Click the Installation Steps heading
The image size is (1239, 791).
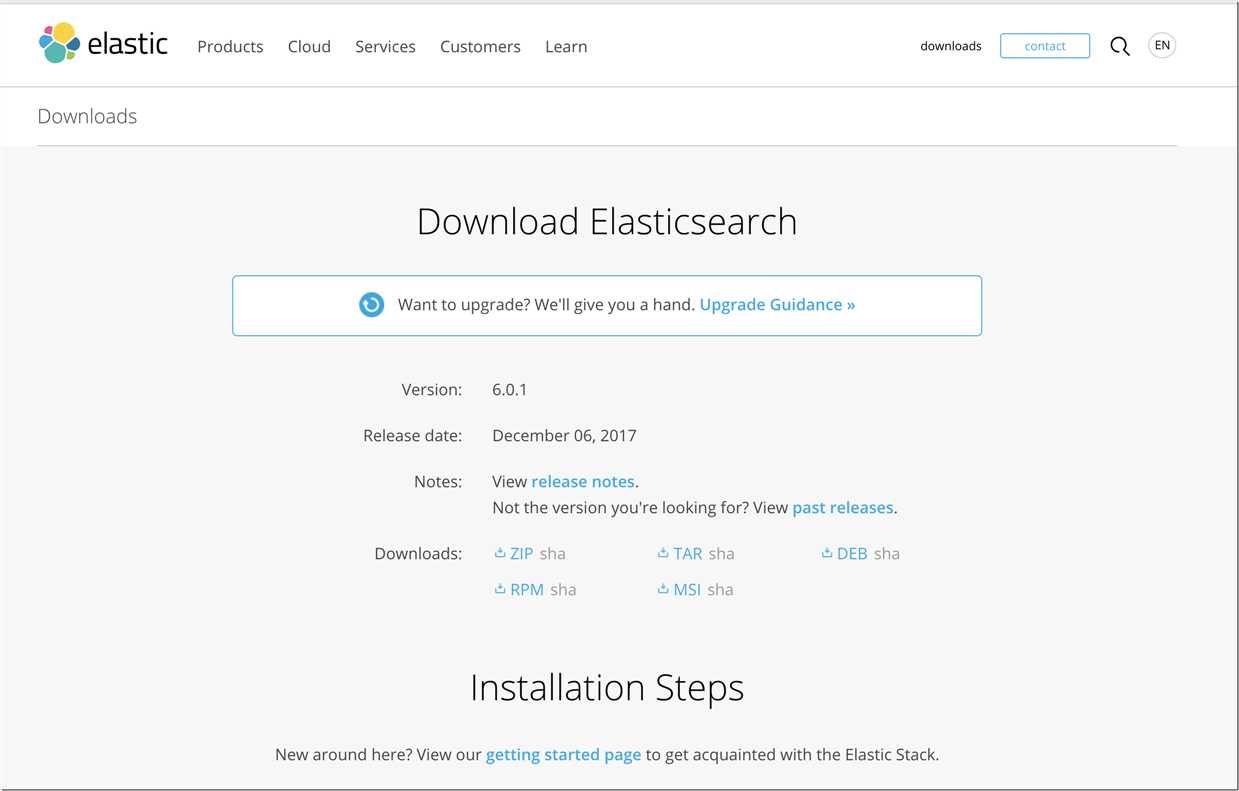click(607, 687)
